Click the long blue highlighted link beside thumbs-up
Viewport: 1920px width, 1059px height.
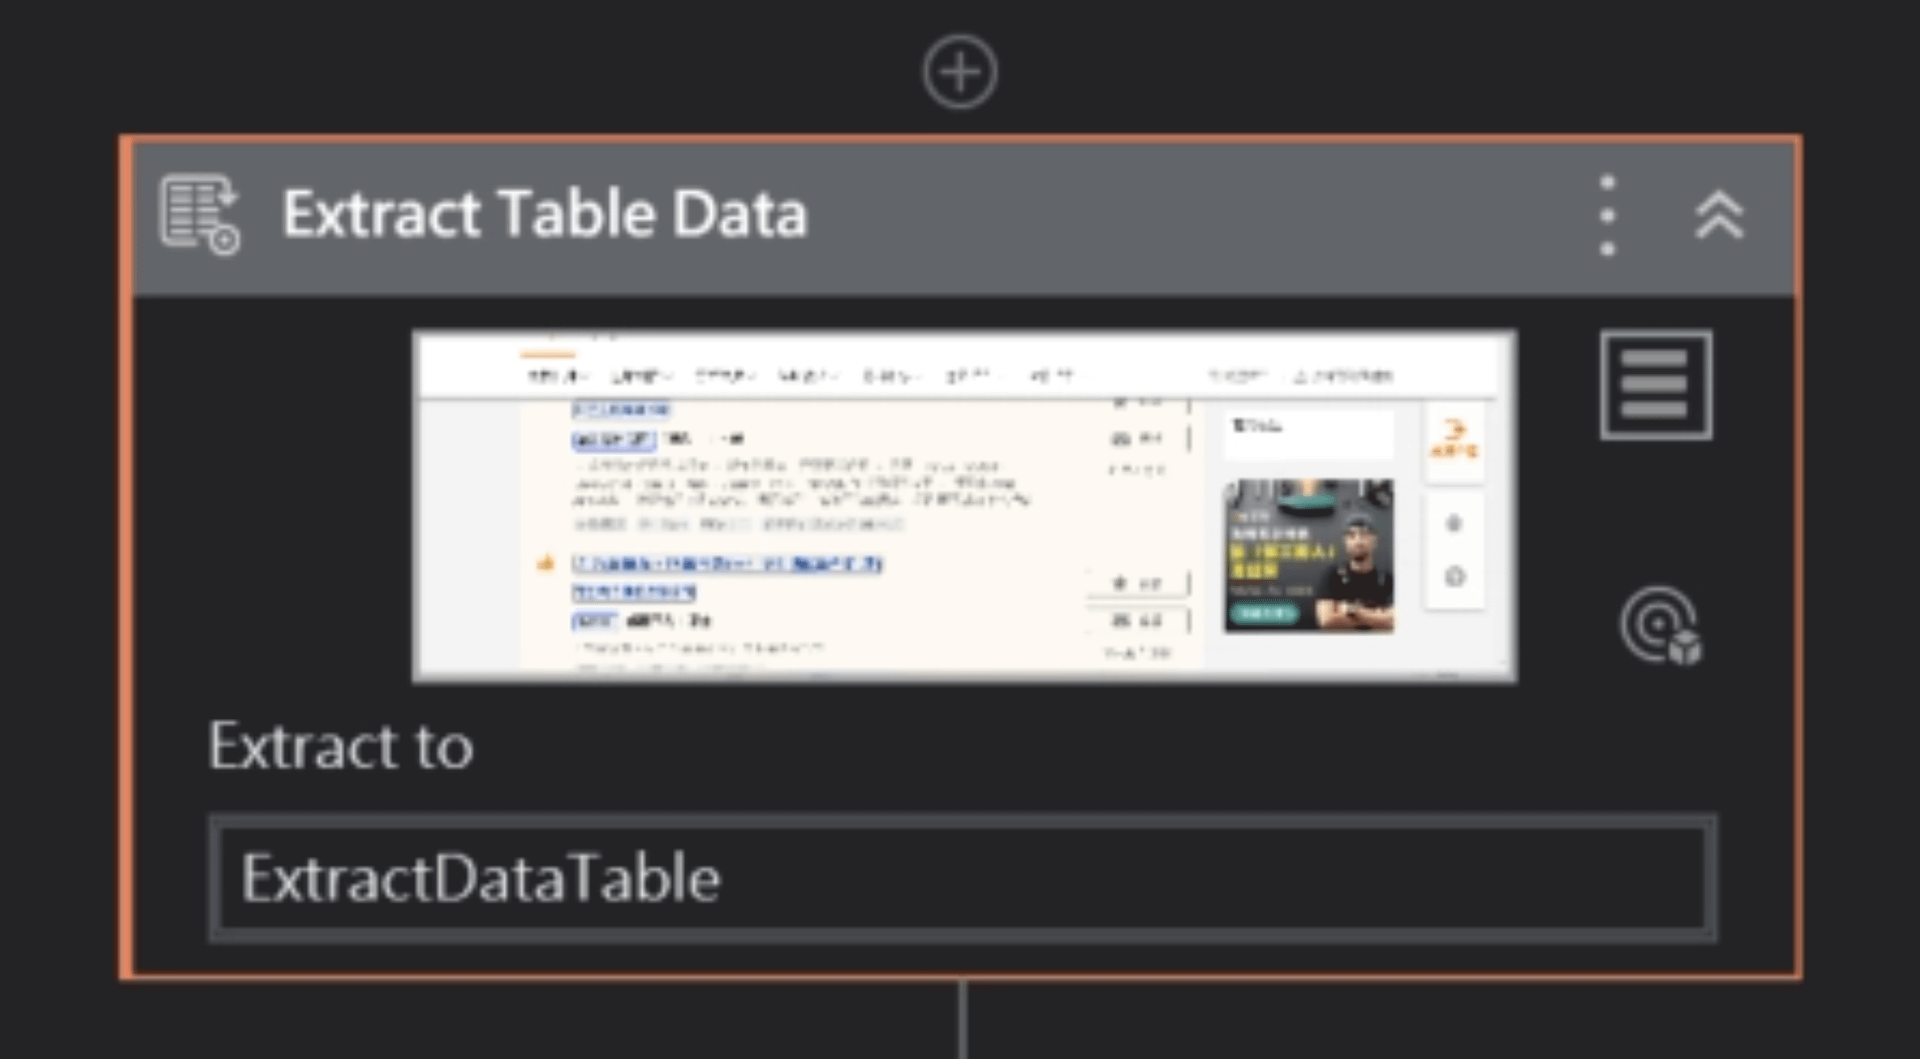click(x=727, y=564)
